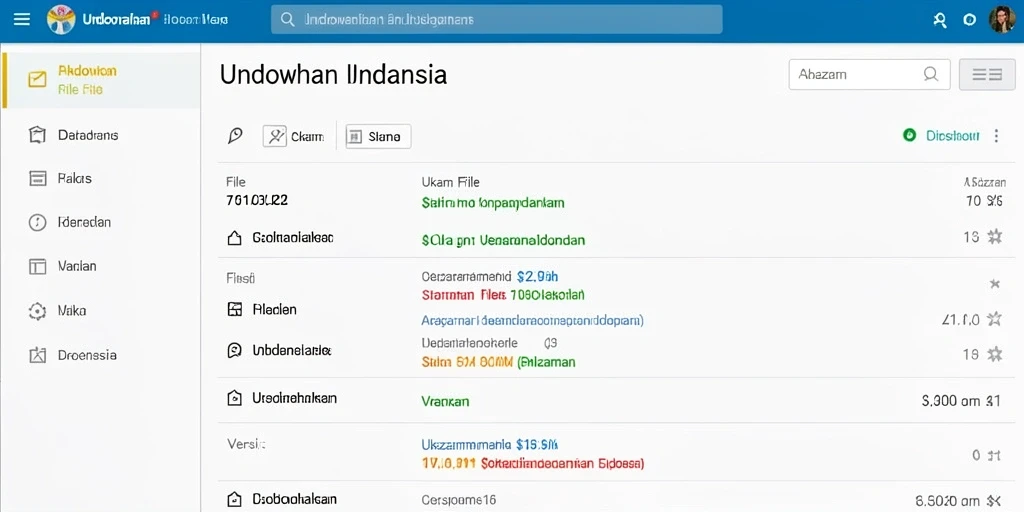Toggle star on the Gaolnaolakec row
The height and width of the screenshot is (512, 1024).
[x=994, y=237]
